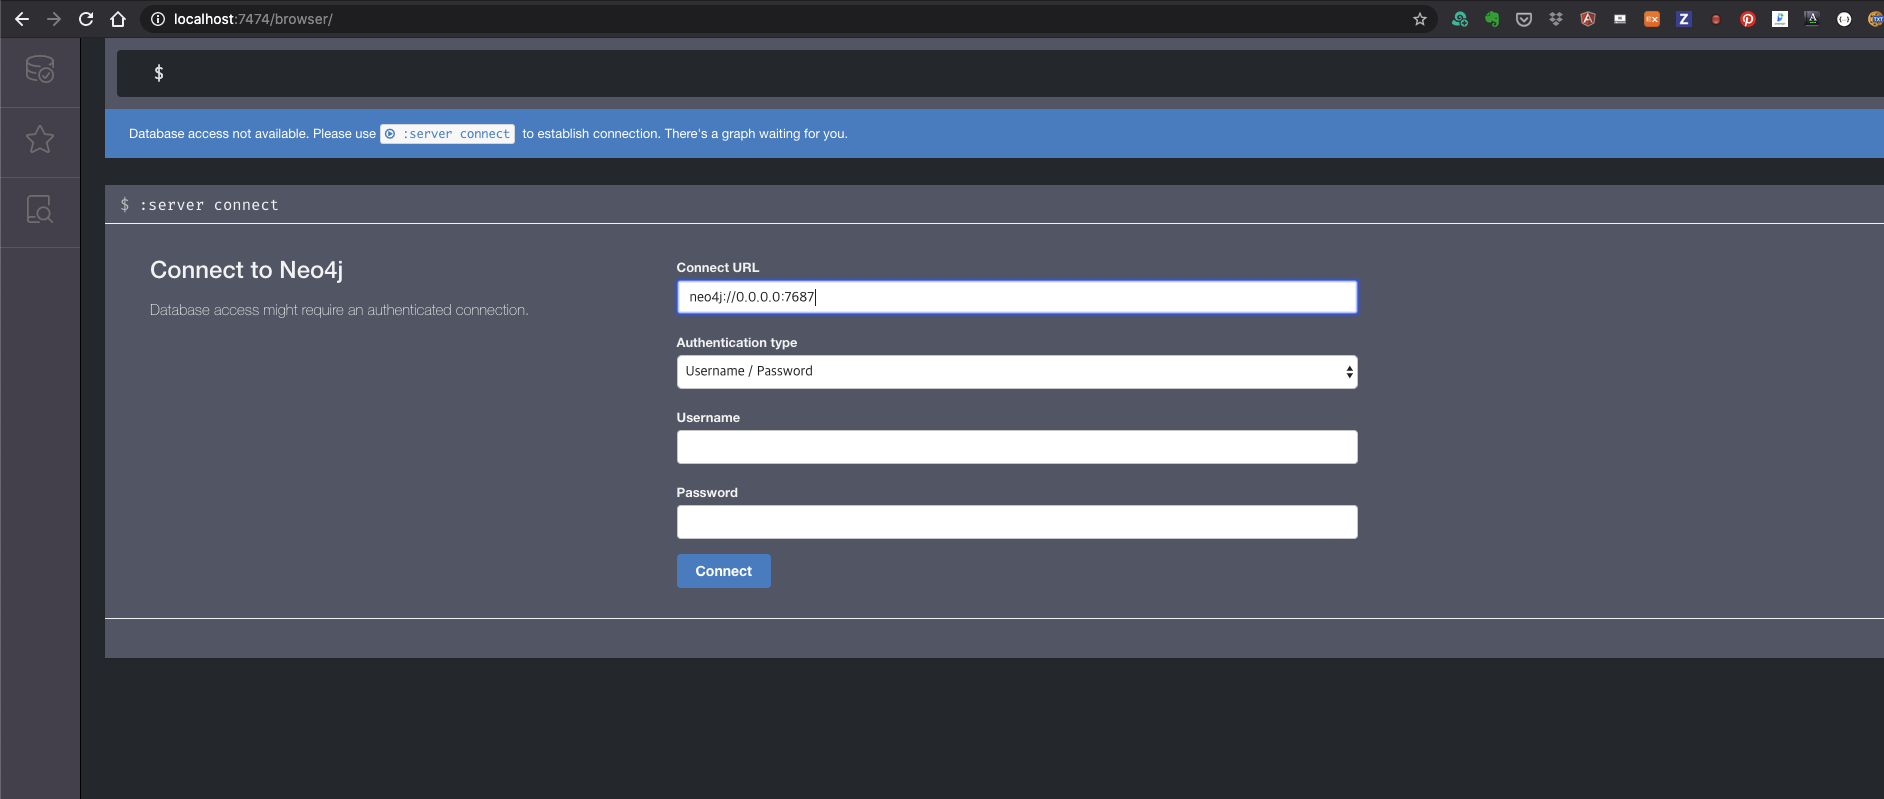Click the small monitor extension icon
Screen dimensions: 1884x799
pos(1620,19)
